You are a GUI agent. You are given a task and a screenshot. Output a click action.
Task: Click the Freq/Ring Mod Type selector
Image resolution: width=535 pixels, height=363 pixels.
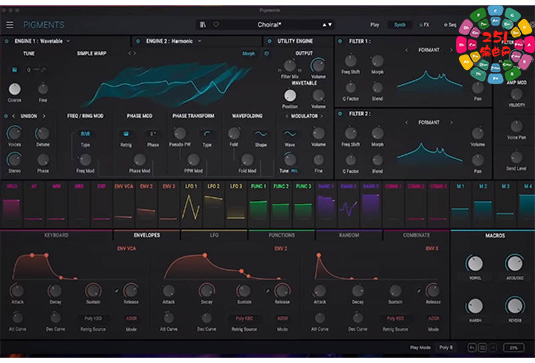tap(85, 134)
